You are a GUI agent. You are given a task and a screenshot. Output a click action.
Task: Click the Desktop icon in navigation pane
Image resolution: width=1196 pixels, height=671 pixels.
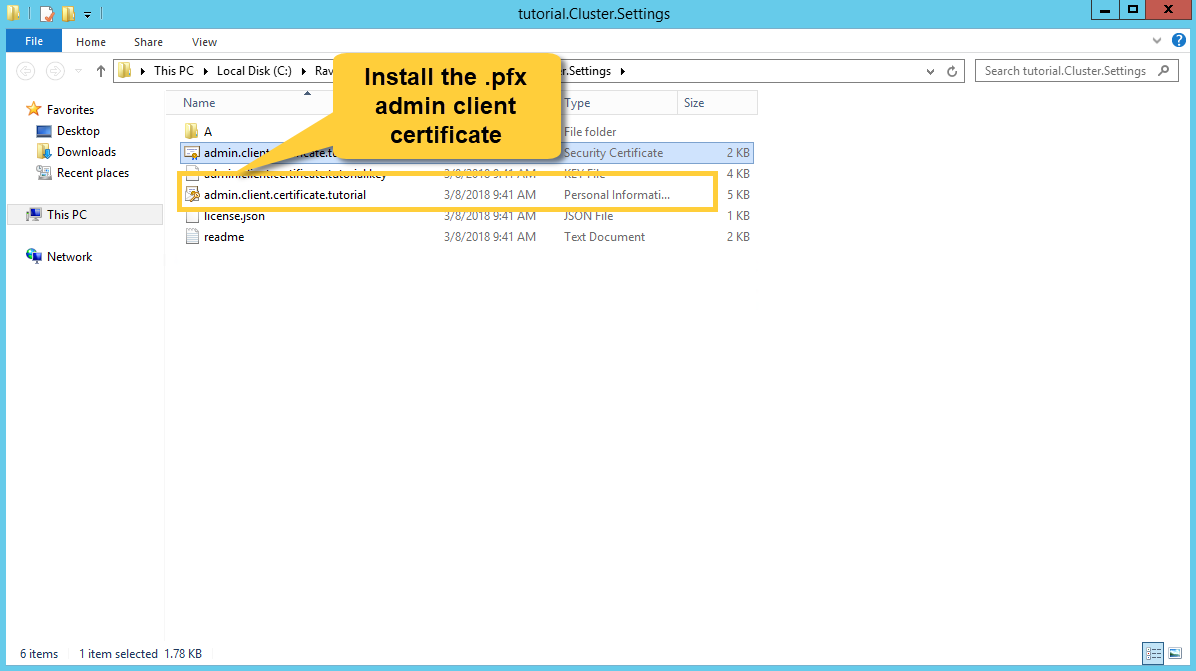coord(44,131)
